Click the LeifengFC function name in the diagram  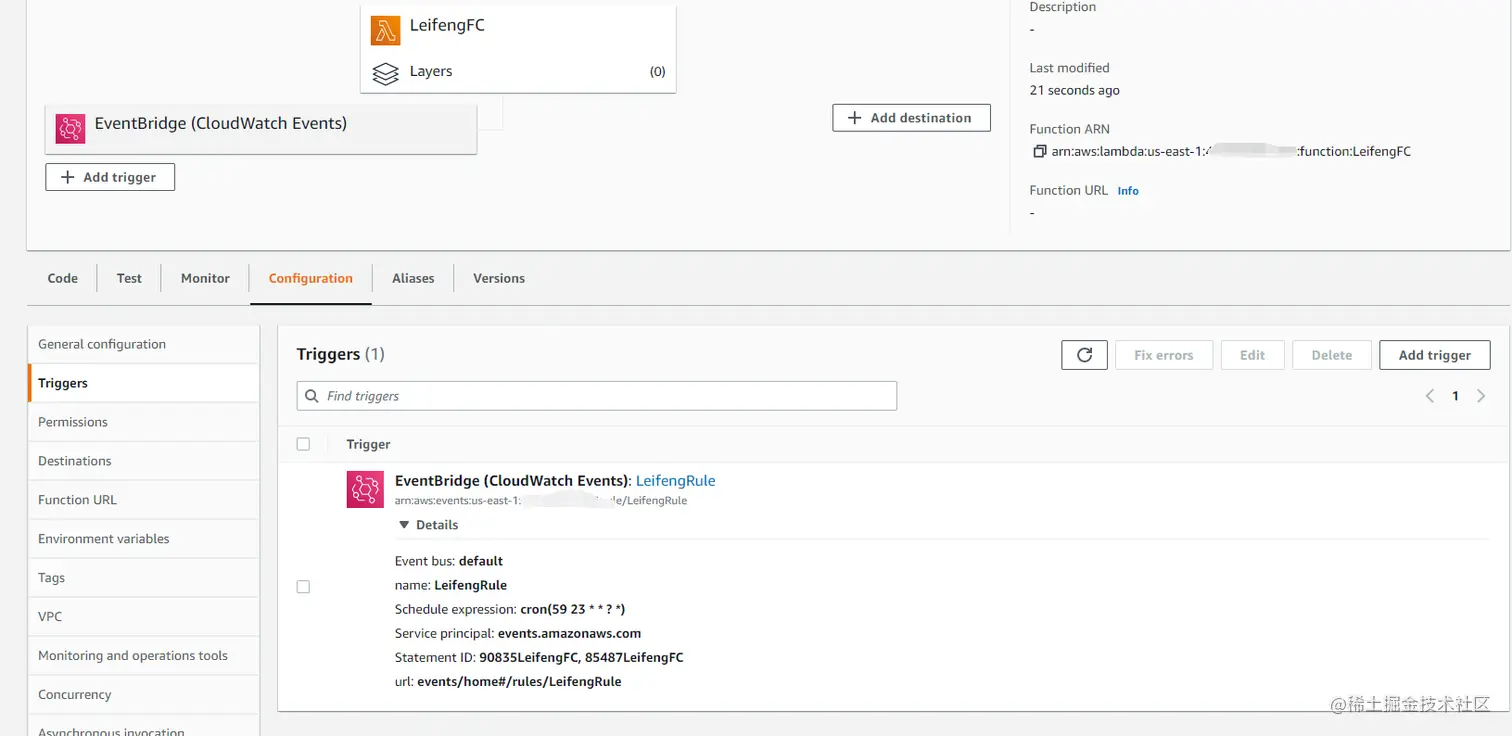coord(447,26)
